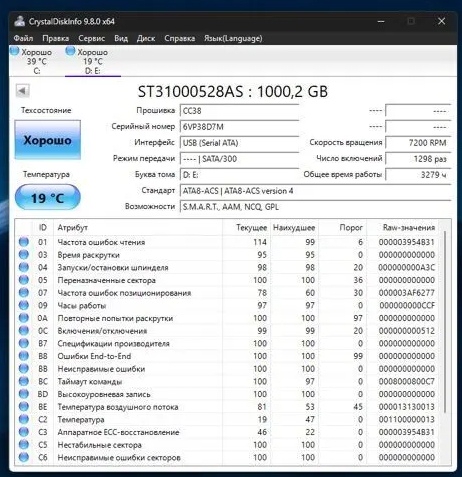
Task: Click the power-on count field 1298 раз
Action: (418, 159)
